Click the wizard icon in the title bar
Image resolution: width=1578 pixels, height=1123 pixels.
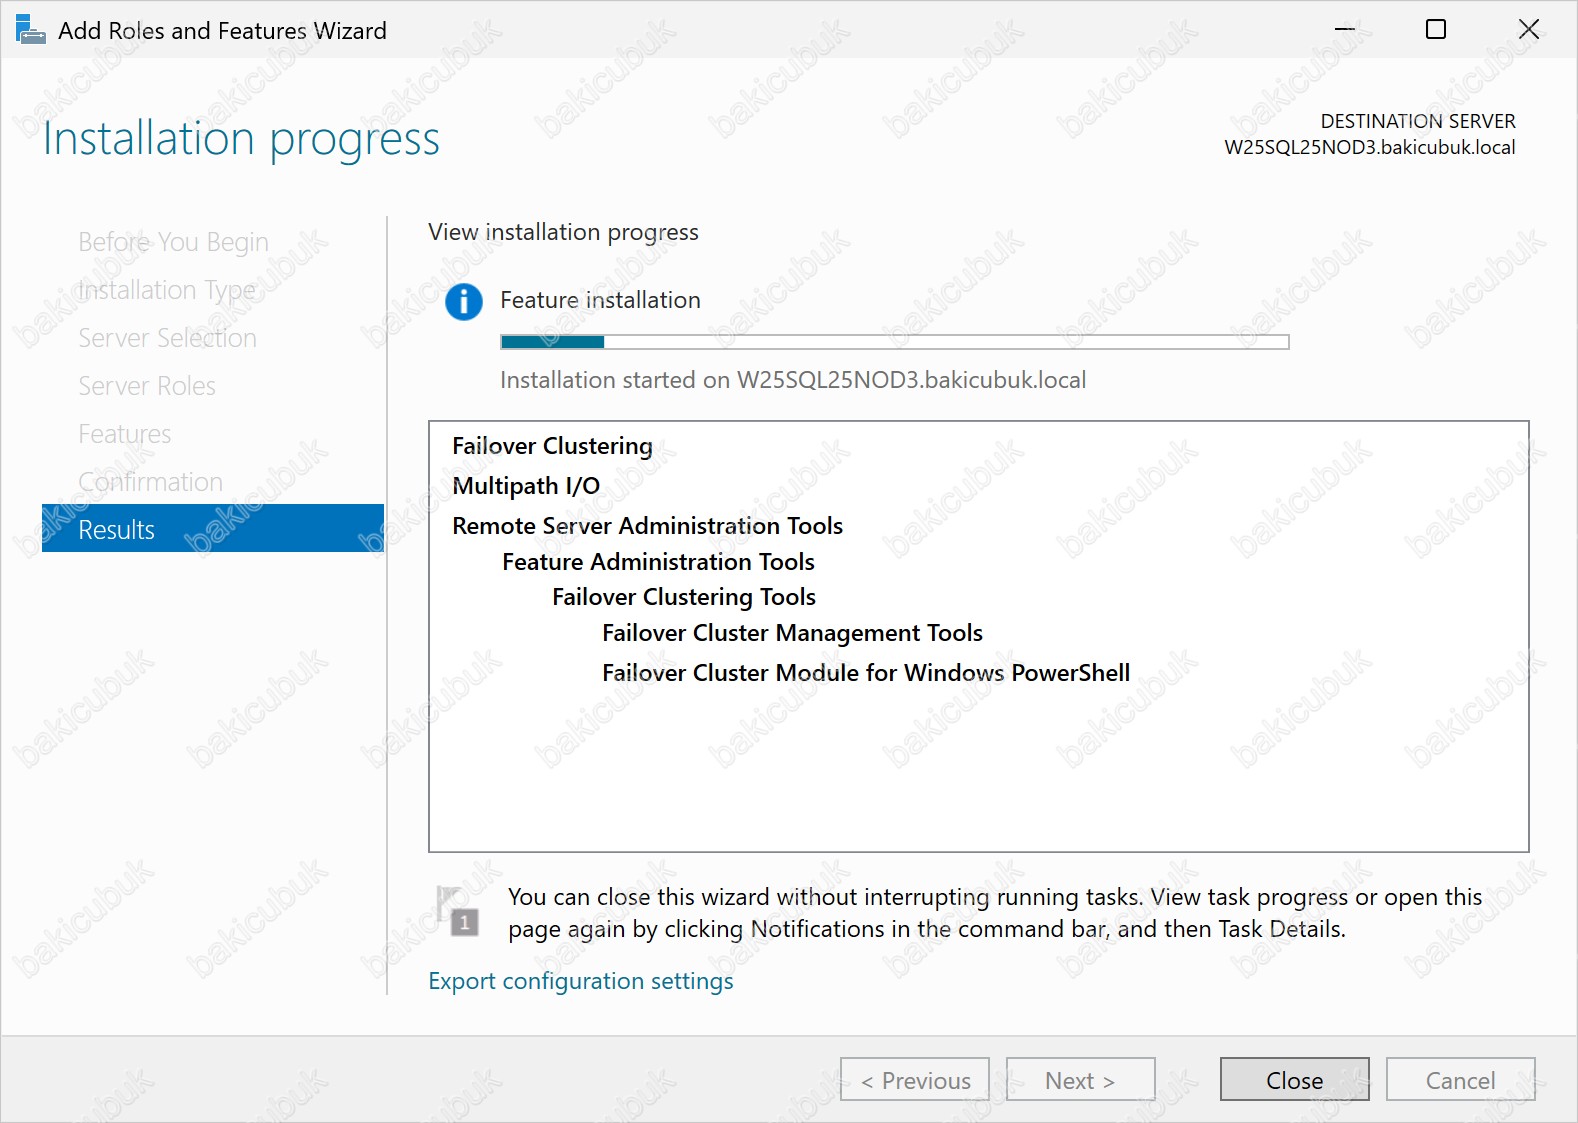(30, 30)
